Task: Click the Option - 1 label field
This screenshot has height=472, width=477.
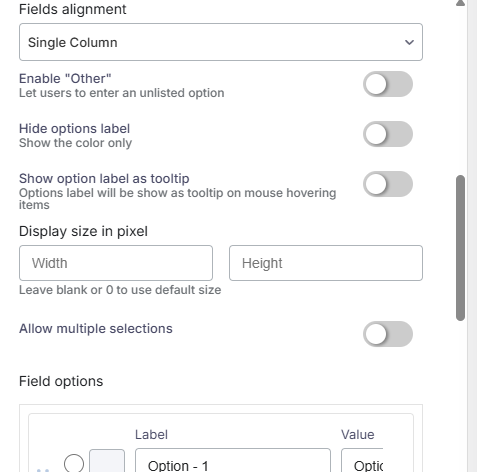Action: [233, 461]
